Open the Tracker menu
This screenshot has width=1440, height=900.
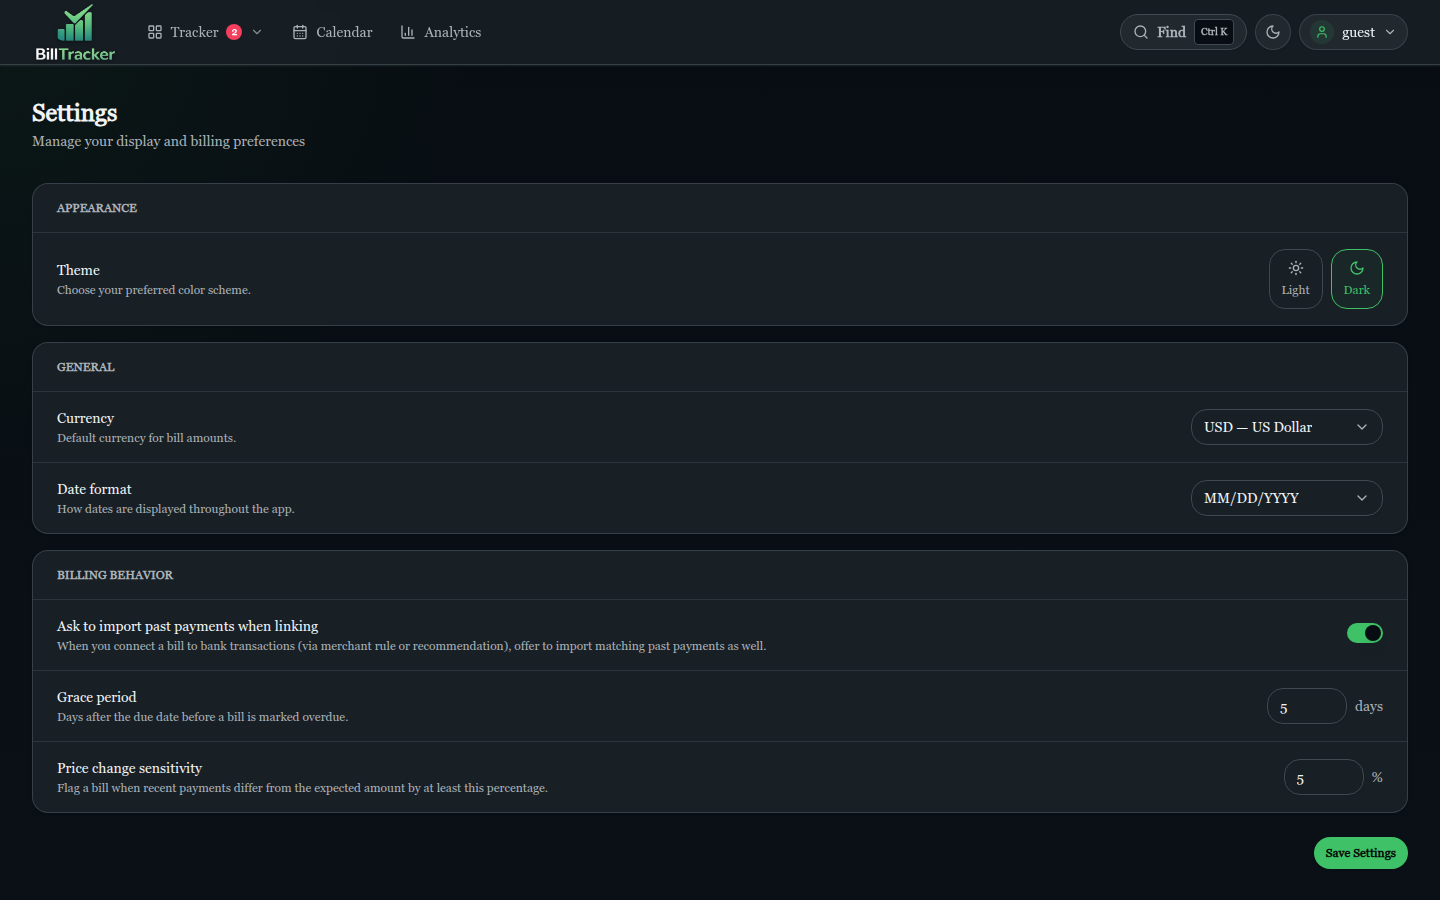204,32
